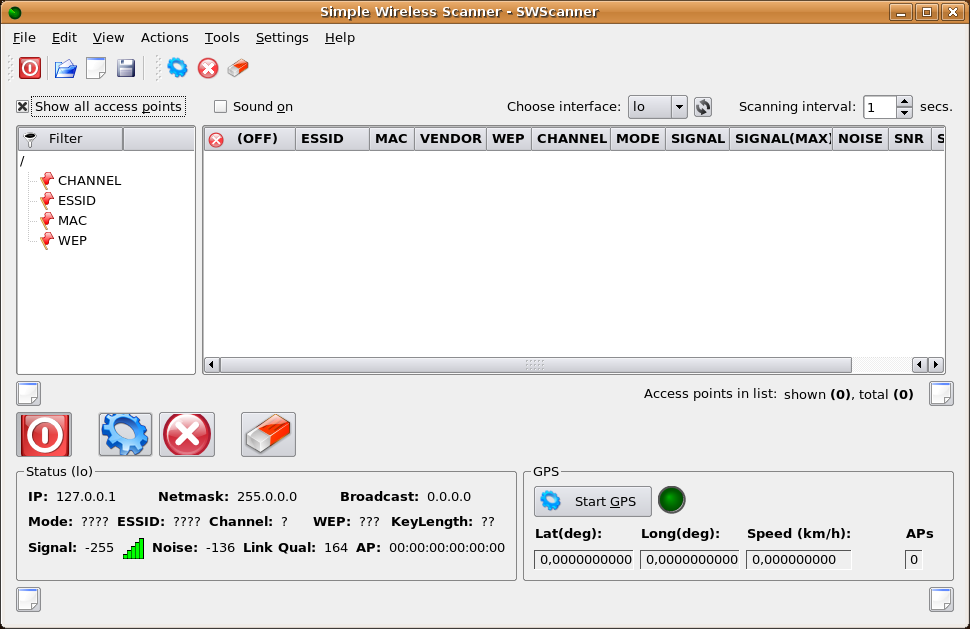The height and width of the screenshot is (629, 970).
Task: Open the Choose interface dropdown
Action: 658,107
